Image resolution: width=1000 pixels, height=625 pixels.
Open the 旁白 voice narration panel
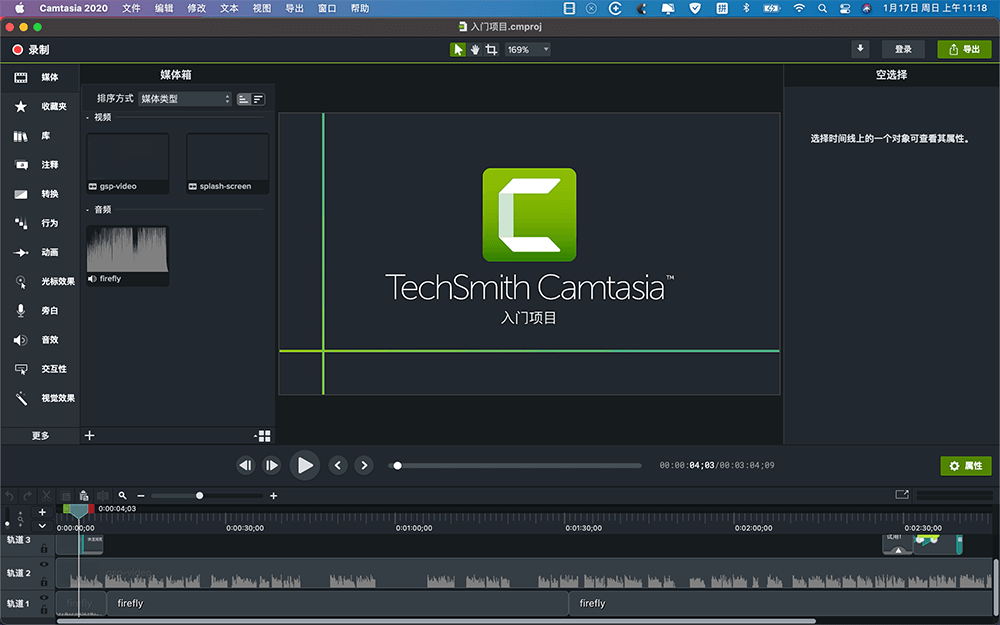tap(38, 311)
